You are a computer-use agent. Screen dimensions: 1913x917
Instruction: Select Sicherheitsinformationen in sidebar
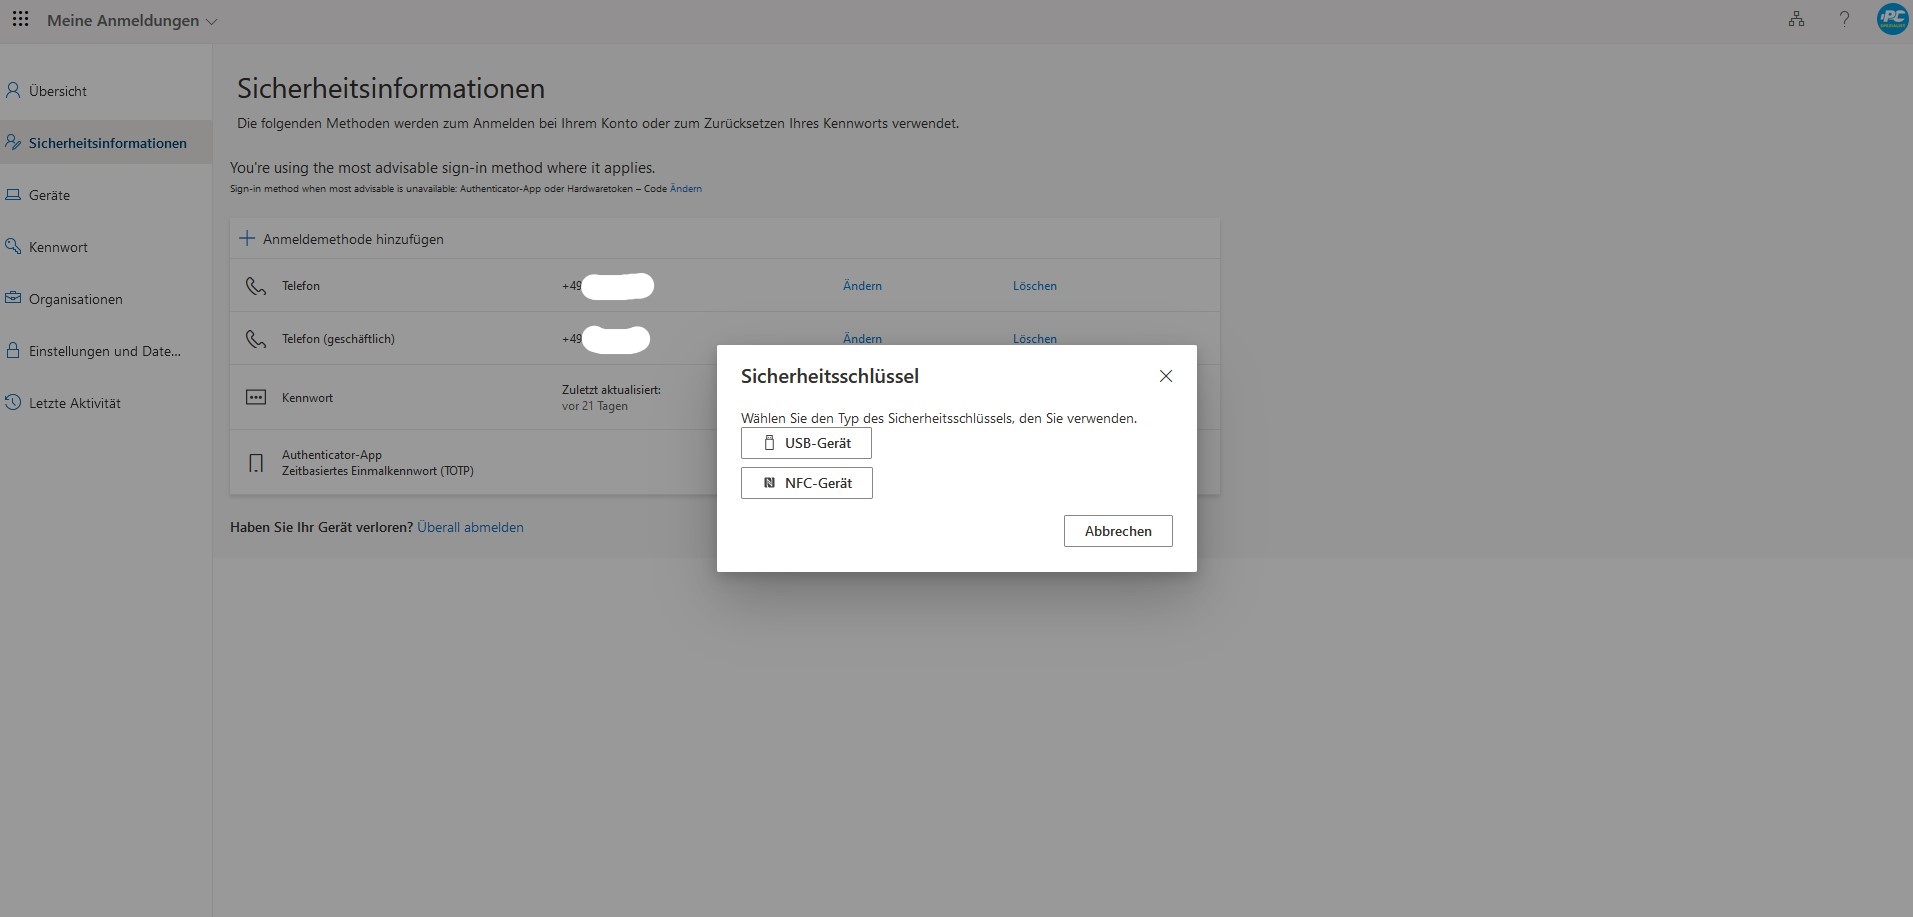tap(107, 143)
